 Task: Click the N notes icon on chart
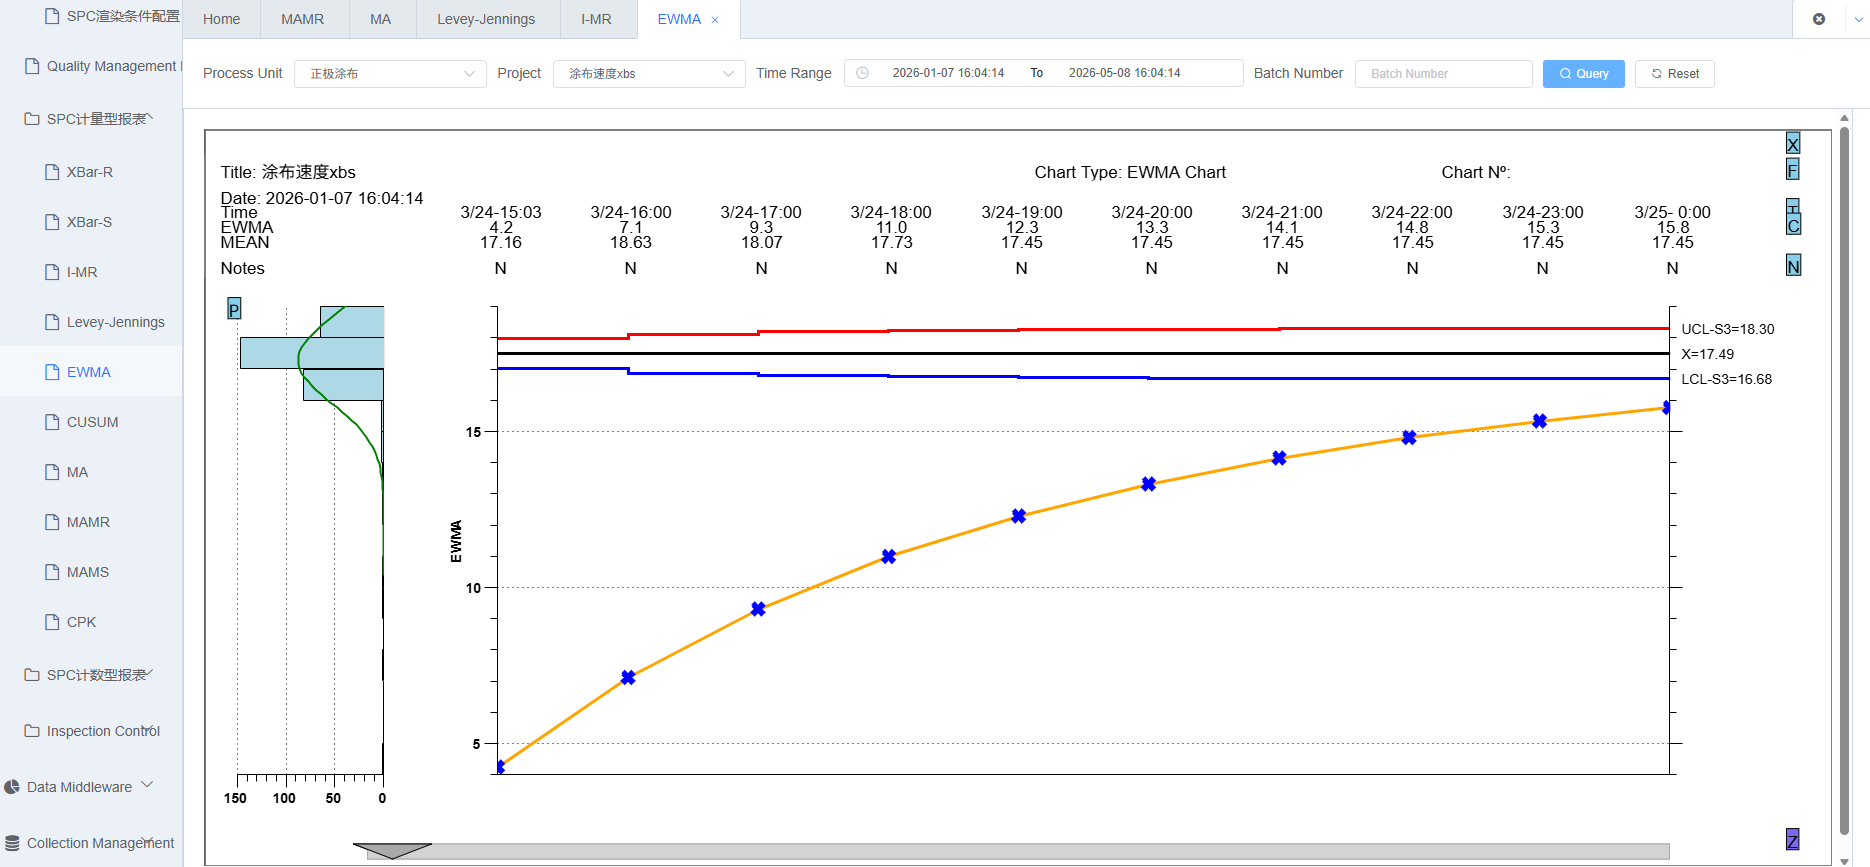click(1793, 266)
